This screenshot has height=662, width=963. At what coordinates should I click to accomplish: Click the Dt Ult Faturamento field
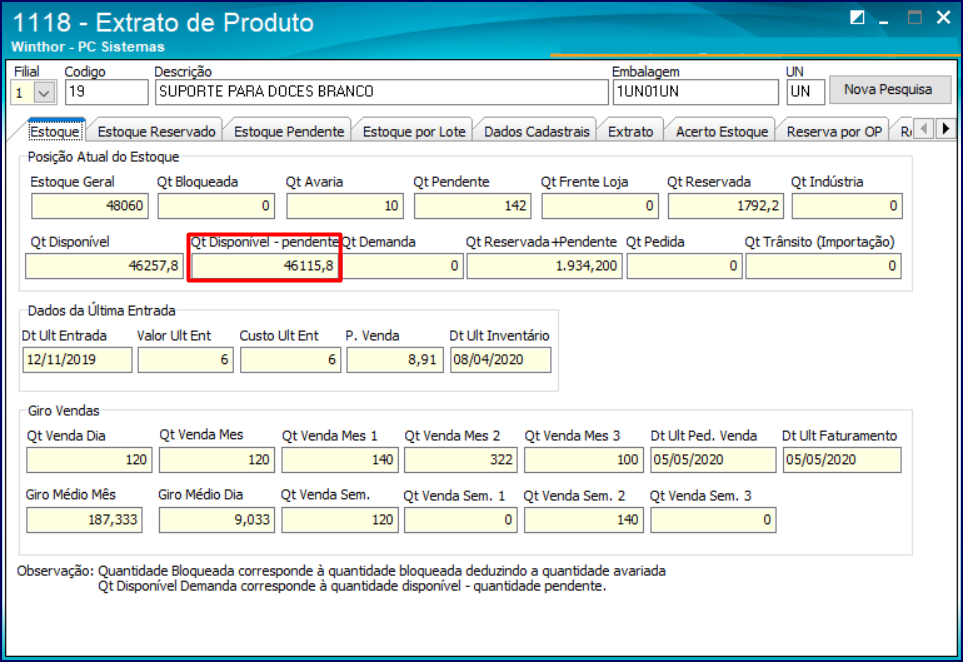pyautogui.click(x=842, y=460)
